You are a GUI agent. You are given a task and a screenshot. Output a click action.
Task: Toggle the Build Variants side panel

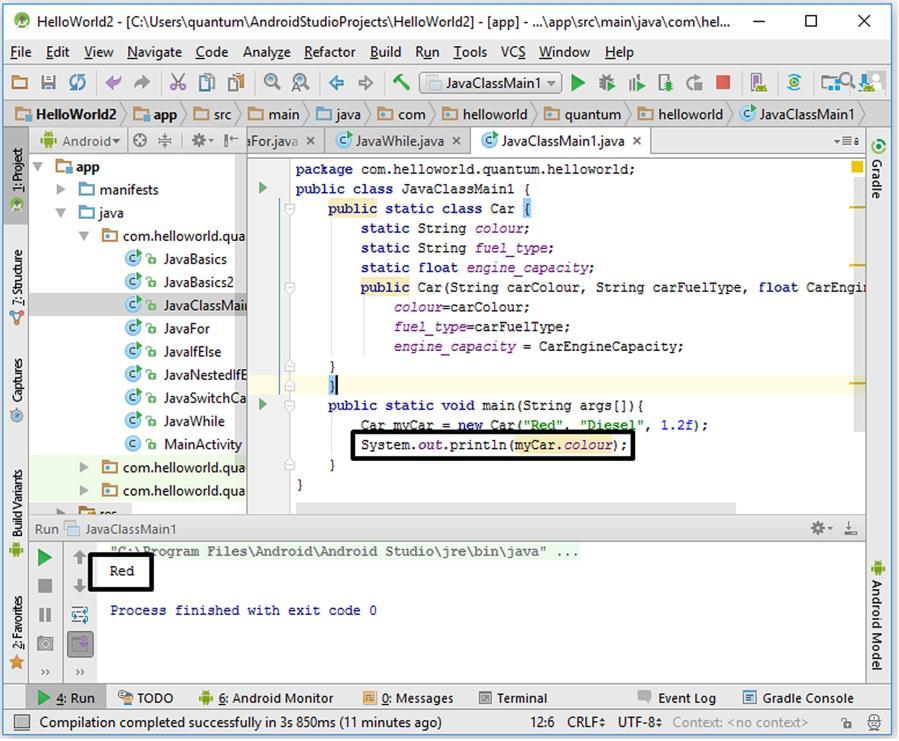tap(17, 513)
